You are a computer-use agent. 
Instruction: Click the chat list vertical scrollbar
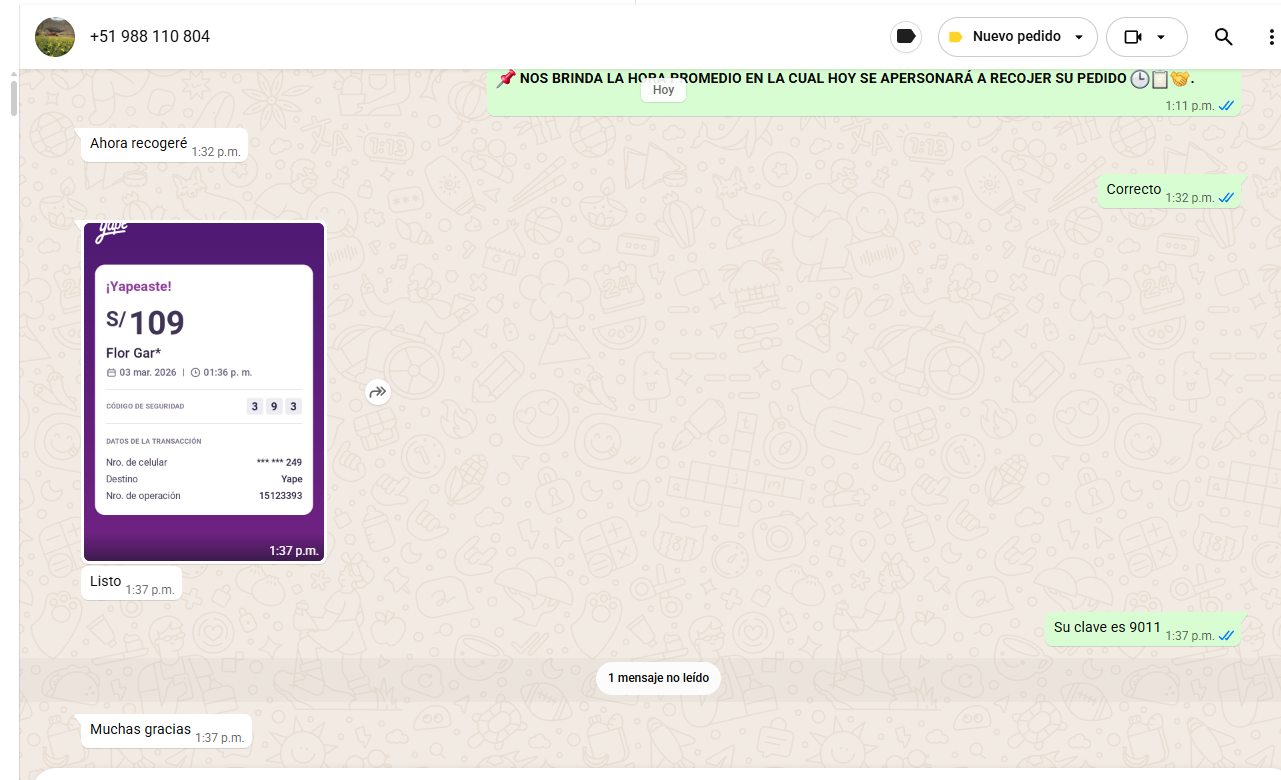click(13, 98)
